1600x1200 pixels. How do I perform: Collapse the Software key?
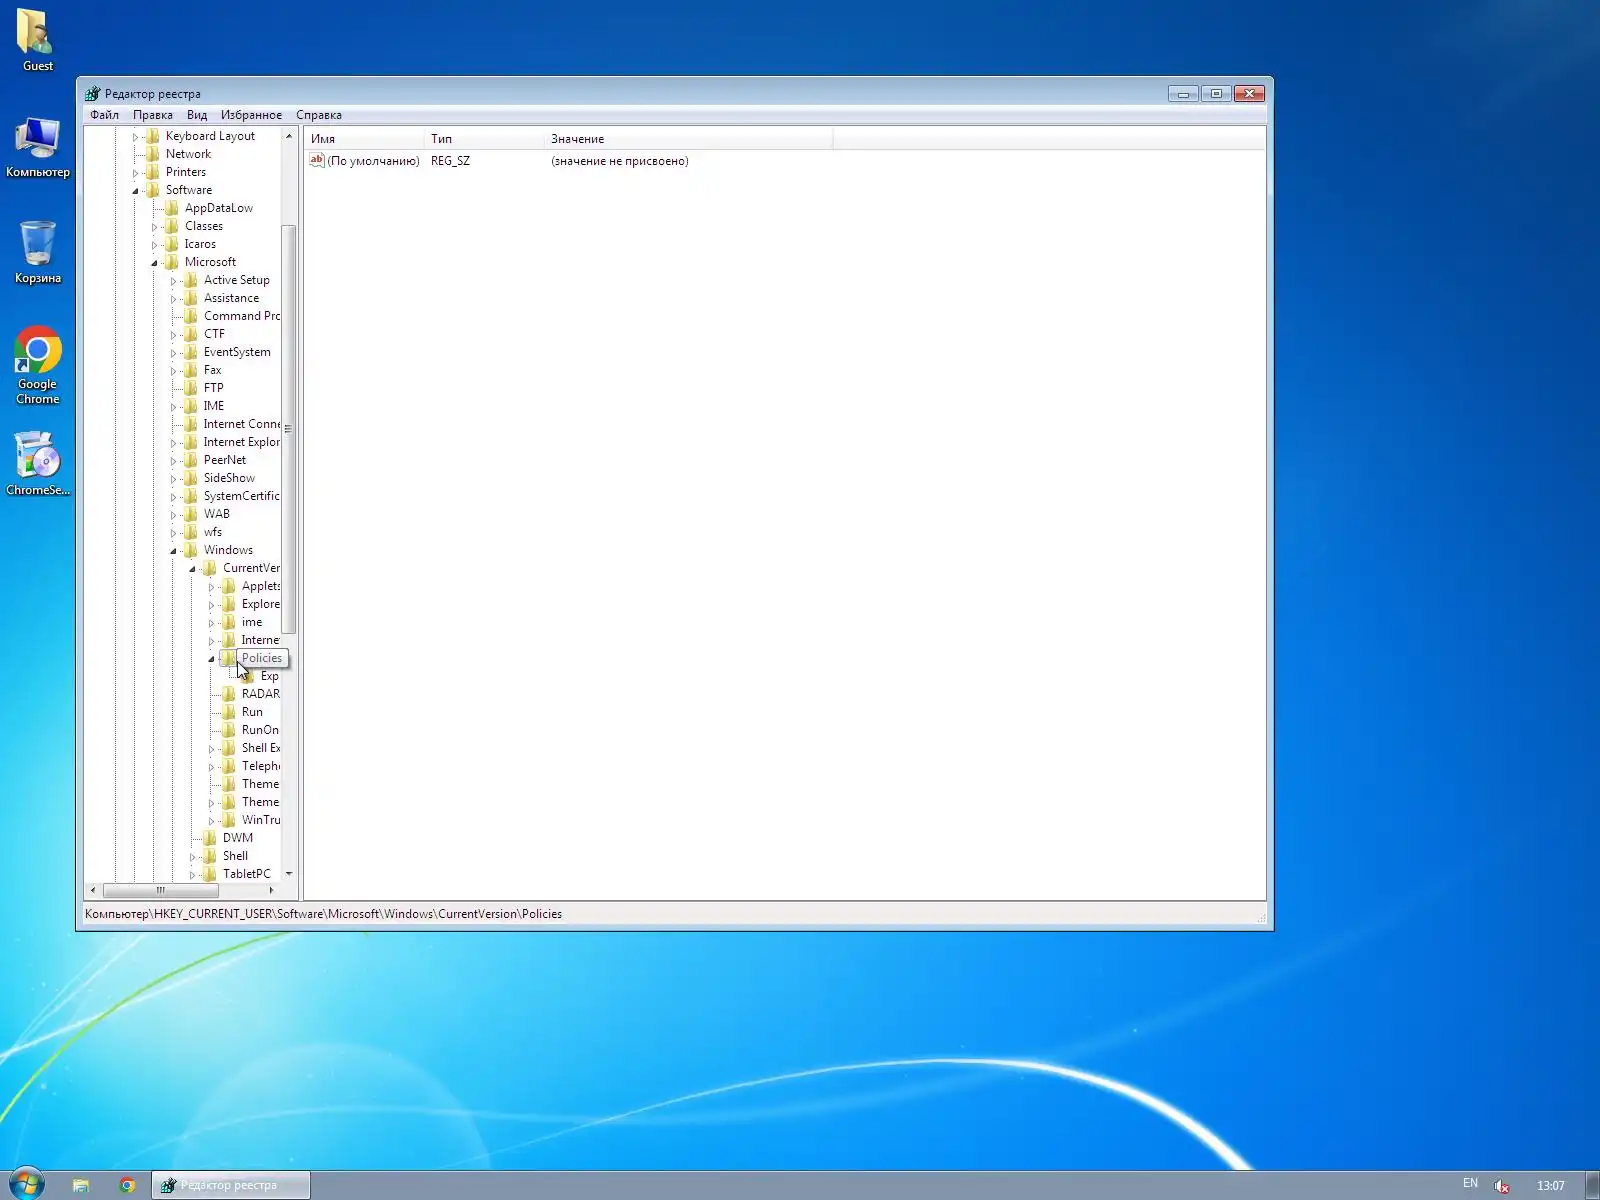point(135,191)
